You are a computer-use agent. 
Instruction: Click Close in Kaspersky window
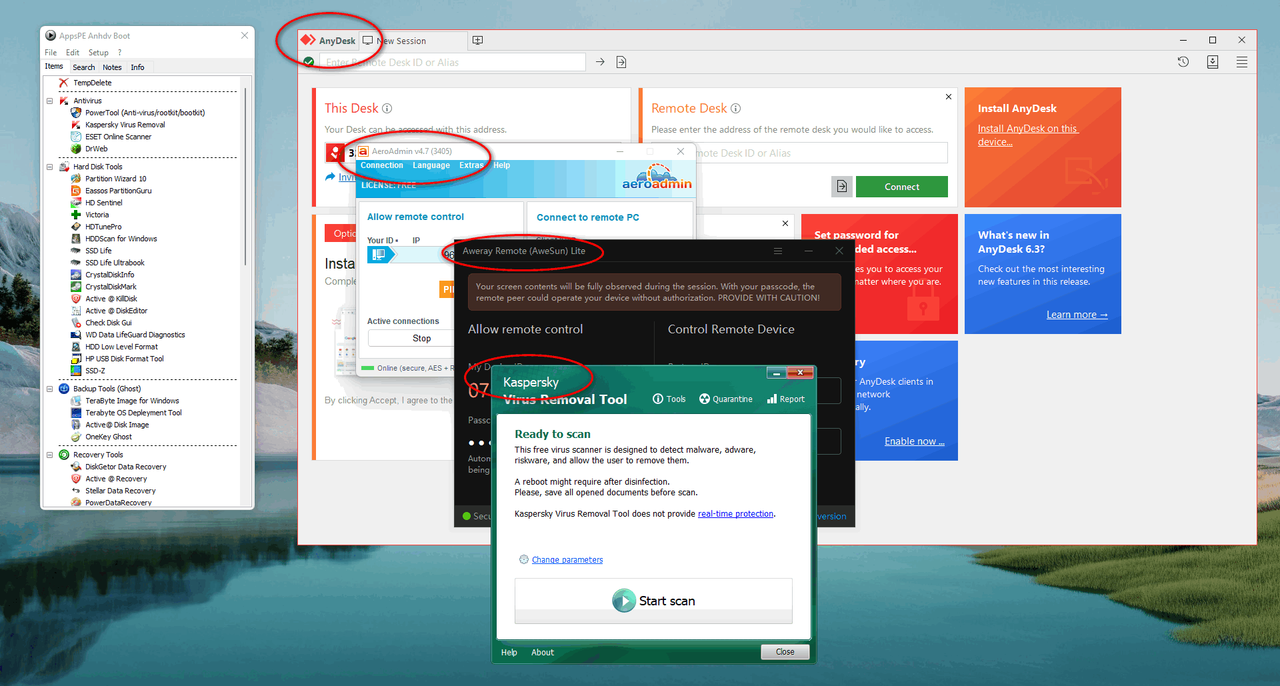pos(785,652)
